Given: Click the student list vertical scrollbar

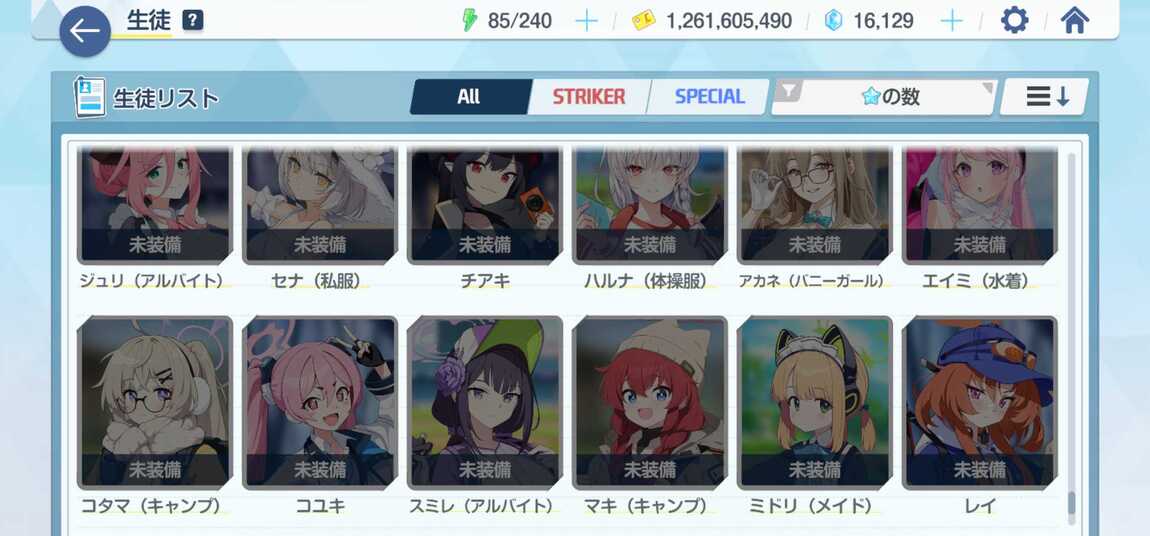Looking at the screenshot, I should [x=1072, y=336].
